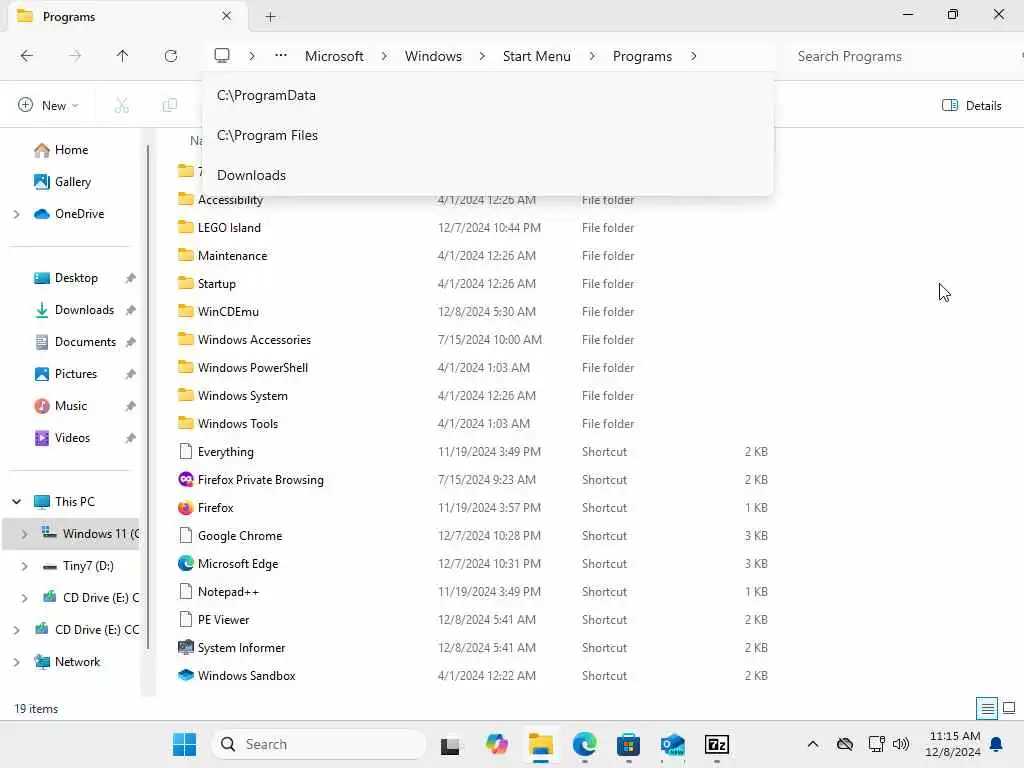1024x768 pixels.
Task: Open Downloads quick access folder
Action: tap(84, 310)
